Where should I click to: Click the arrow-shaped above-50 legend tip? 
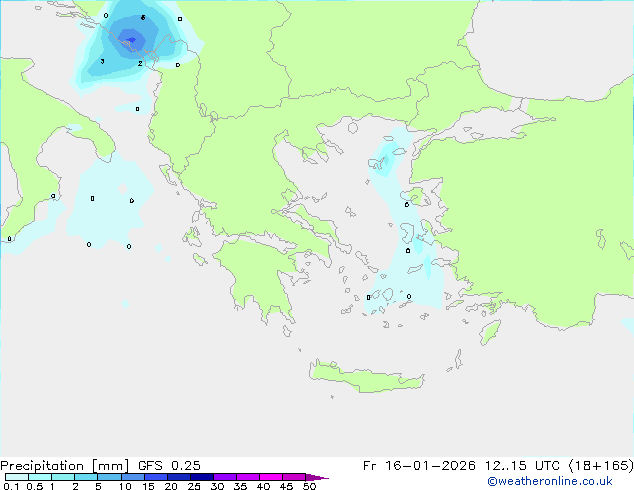(317, 477)
